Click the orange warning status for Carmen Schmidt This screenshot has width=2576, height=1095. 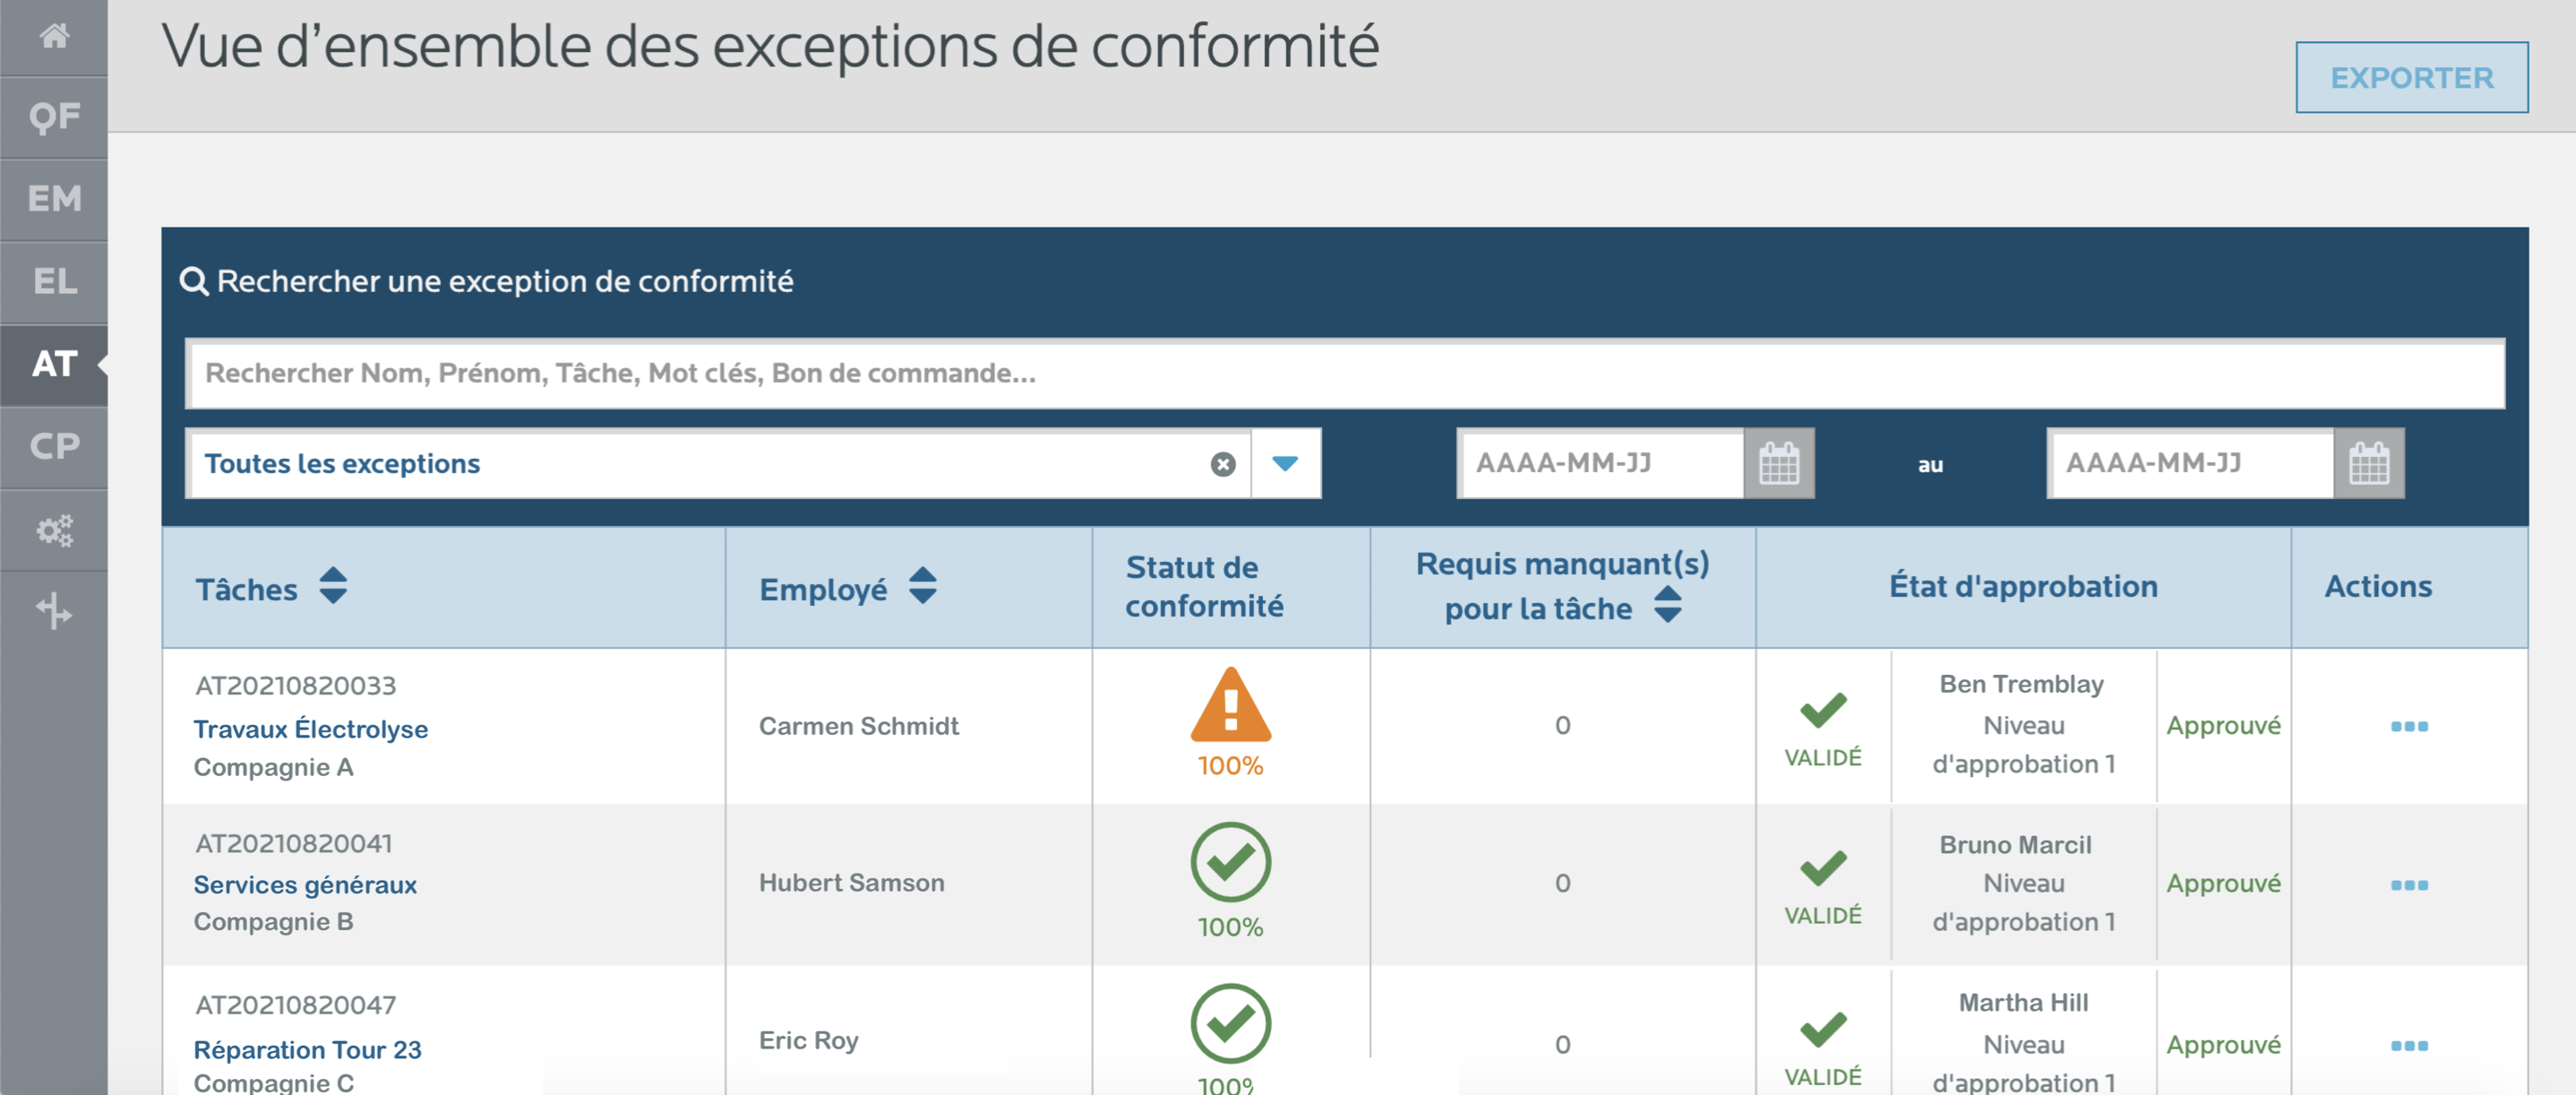coord(1230,705)
